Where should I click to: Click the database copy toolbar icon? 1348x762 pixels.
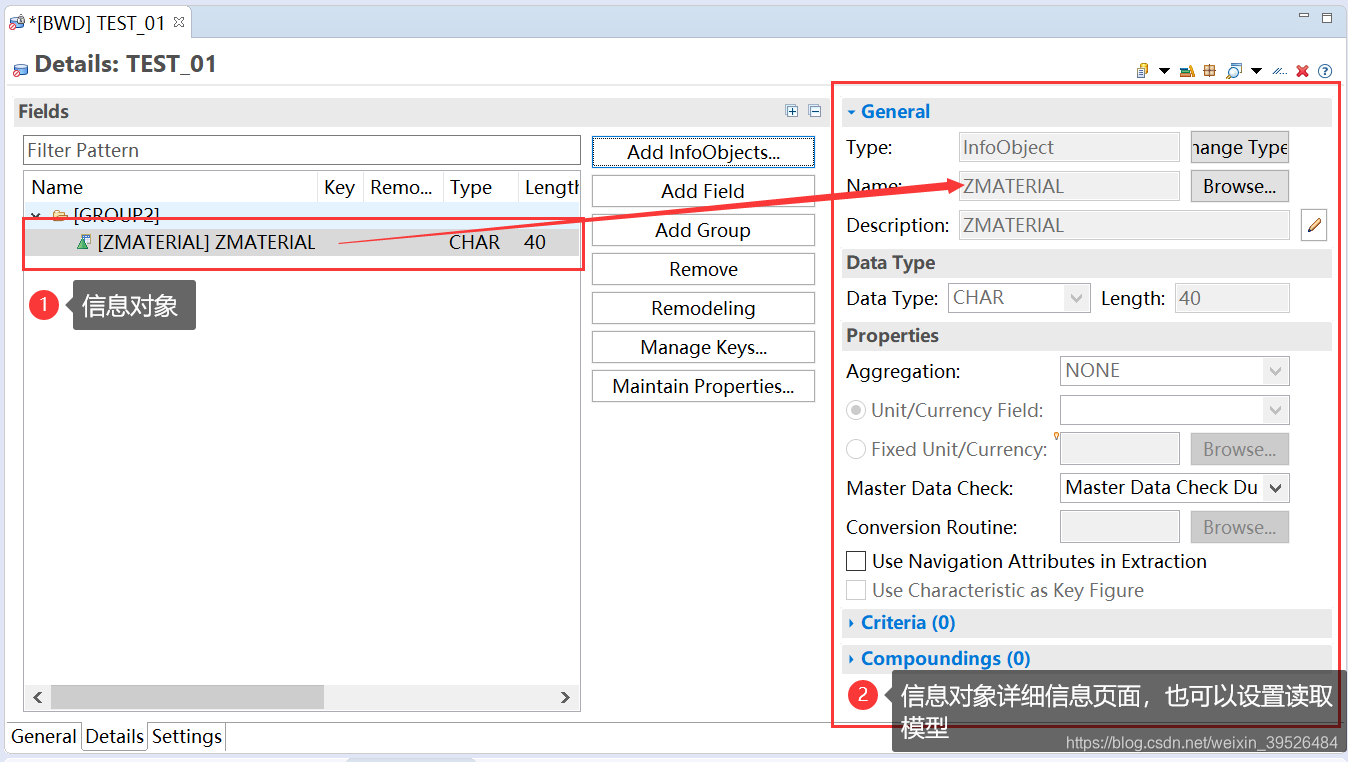[1143, 71]
